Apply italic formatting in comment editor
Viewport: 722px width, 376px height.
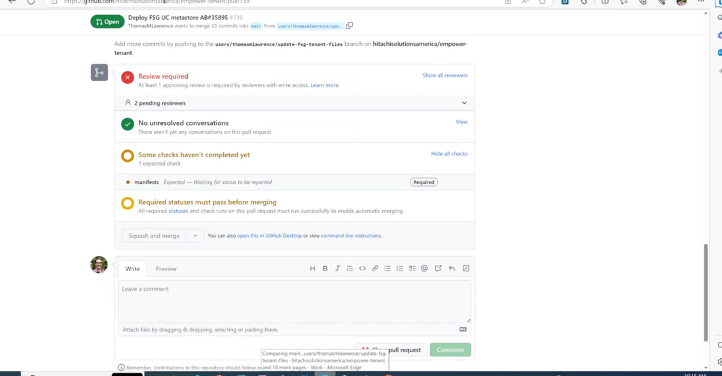tap(338, 268)
